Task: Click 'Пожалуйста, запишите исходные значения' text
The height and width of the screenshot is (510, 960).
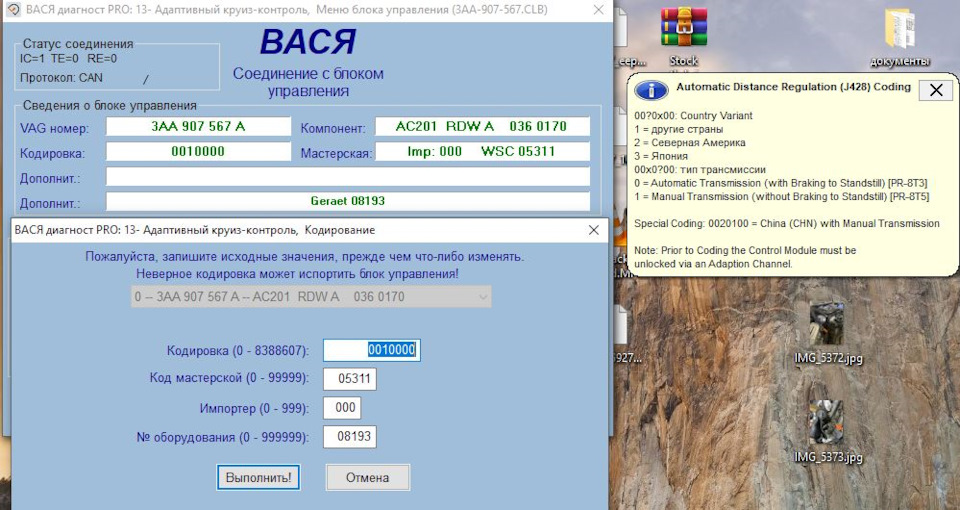Action: click(x=304, y=257)
